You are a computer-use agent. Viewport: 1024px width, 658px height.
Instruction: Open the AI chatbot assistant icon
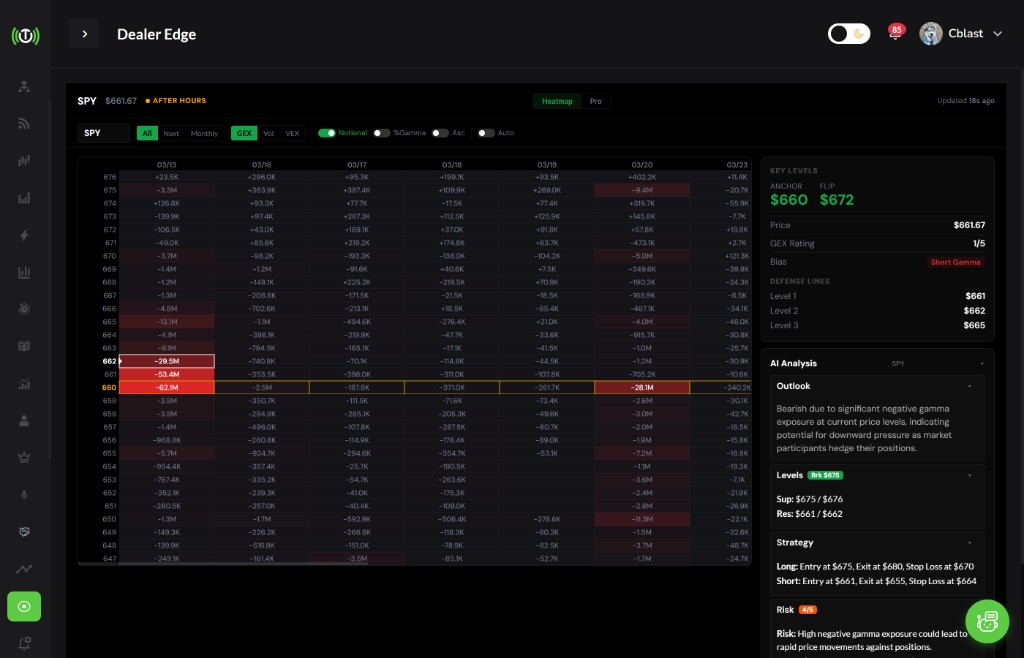pos(988,621)
